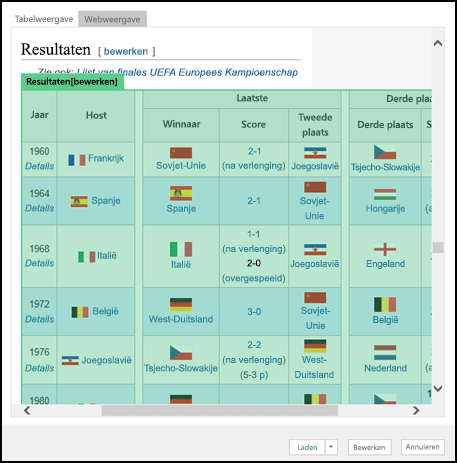The image size is (457, 463).
Task: Select the Resultaten[bewerken] table tag
Action: pos(72,82)
